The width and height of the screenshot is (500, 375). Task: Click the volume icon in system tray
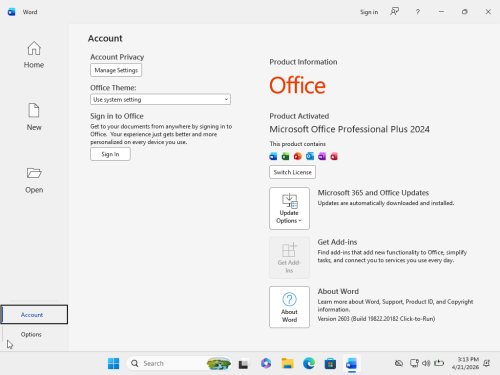[x=426, y=363]
